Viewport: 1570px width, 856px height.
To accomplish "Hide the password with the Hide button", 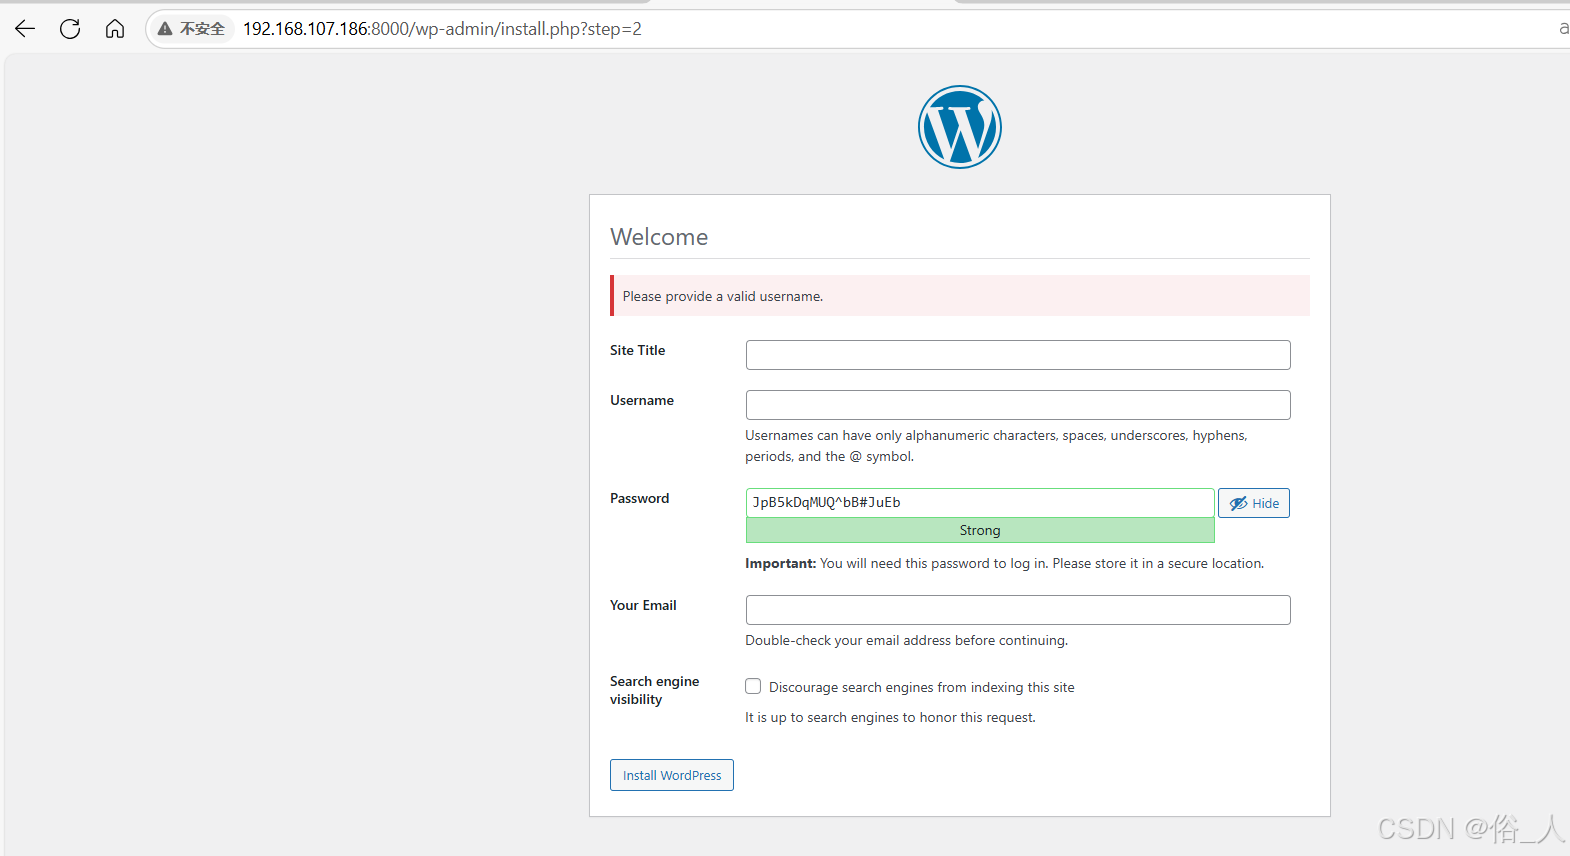I will [1254, 503].
